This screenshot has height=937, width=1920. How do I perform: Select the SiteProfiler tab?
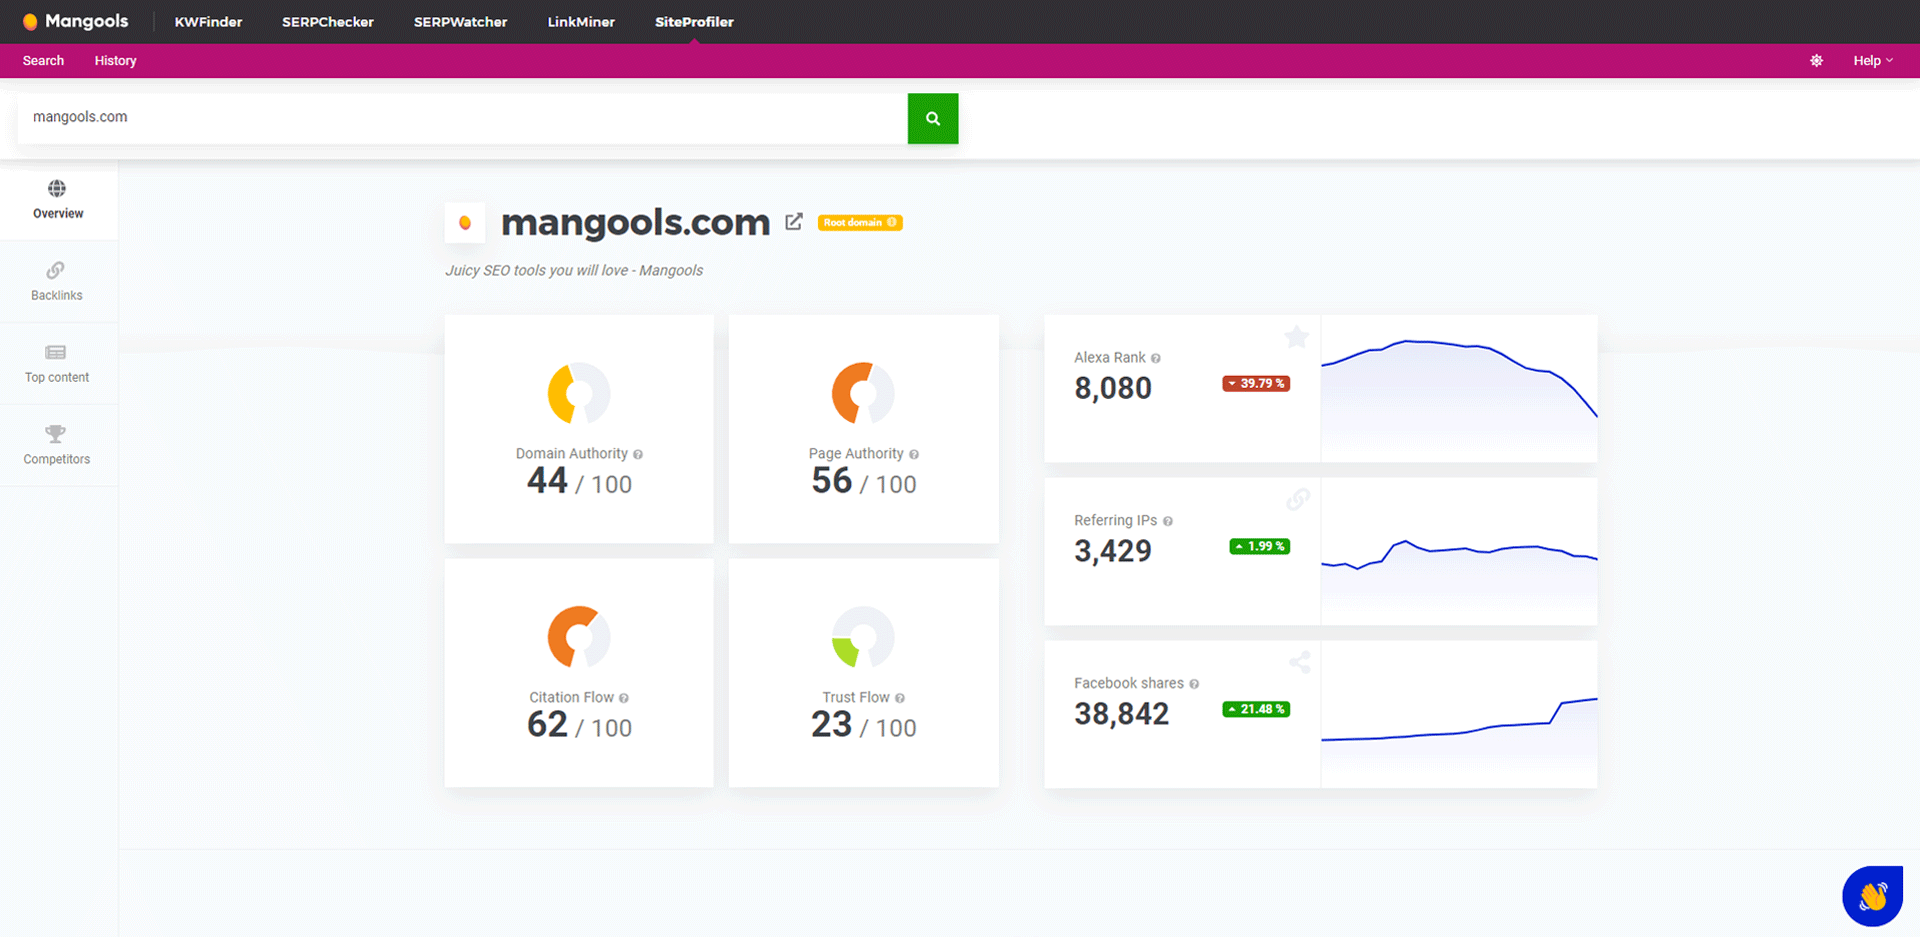[694, 22]
